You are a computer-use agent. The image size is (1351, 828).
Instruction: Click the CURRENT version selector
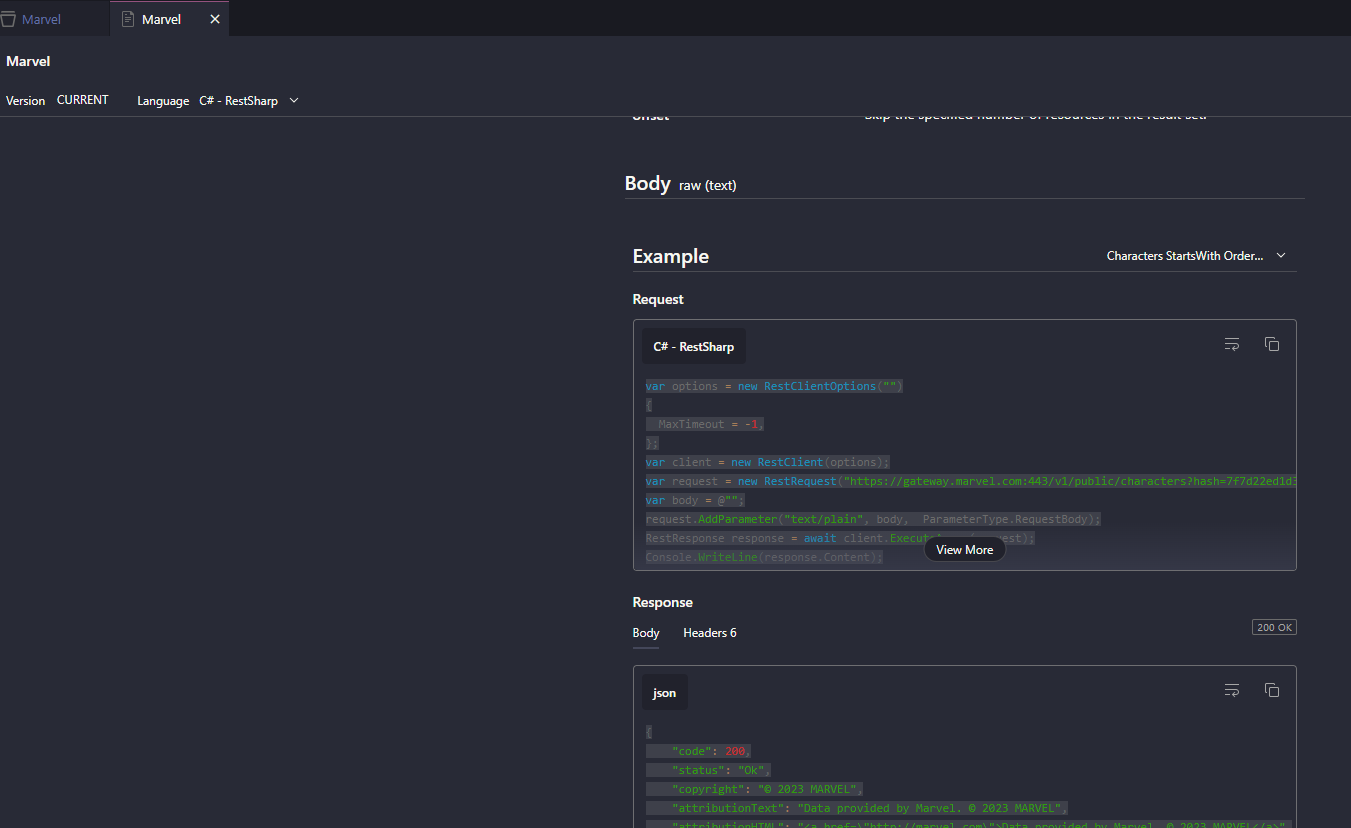tap(82, 100)
